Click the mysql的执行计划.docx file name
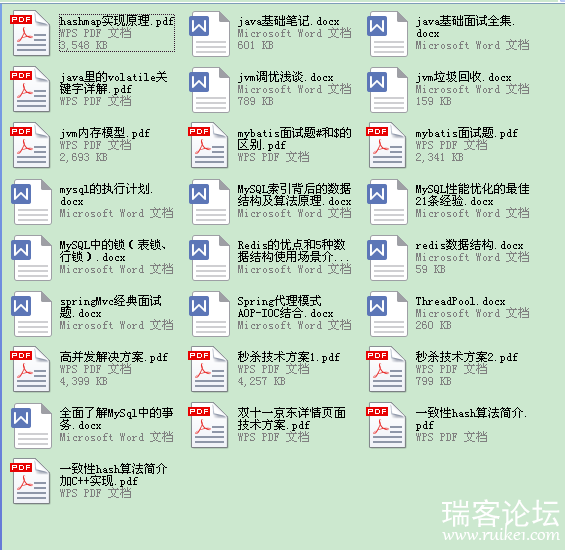 tap(107, 195)
